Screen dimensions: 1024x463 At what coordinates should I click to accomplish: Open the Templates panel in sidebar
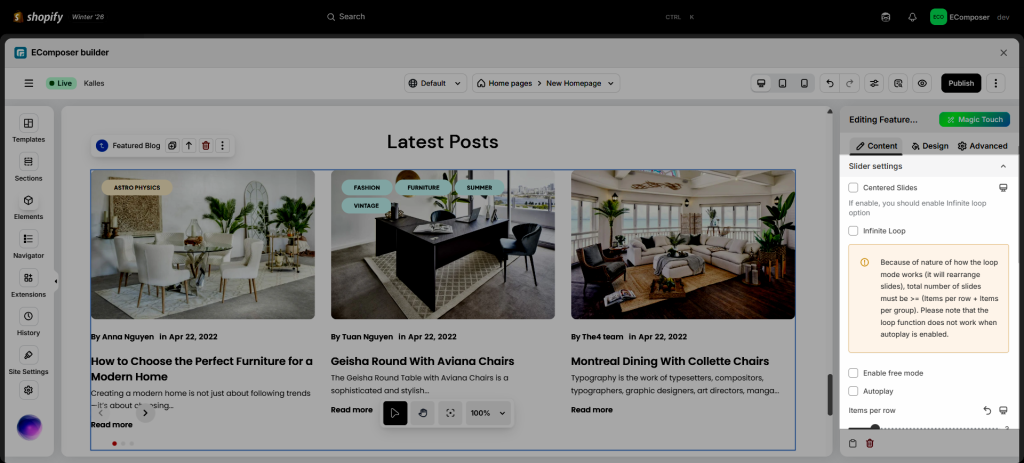coord(28,129)
